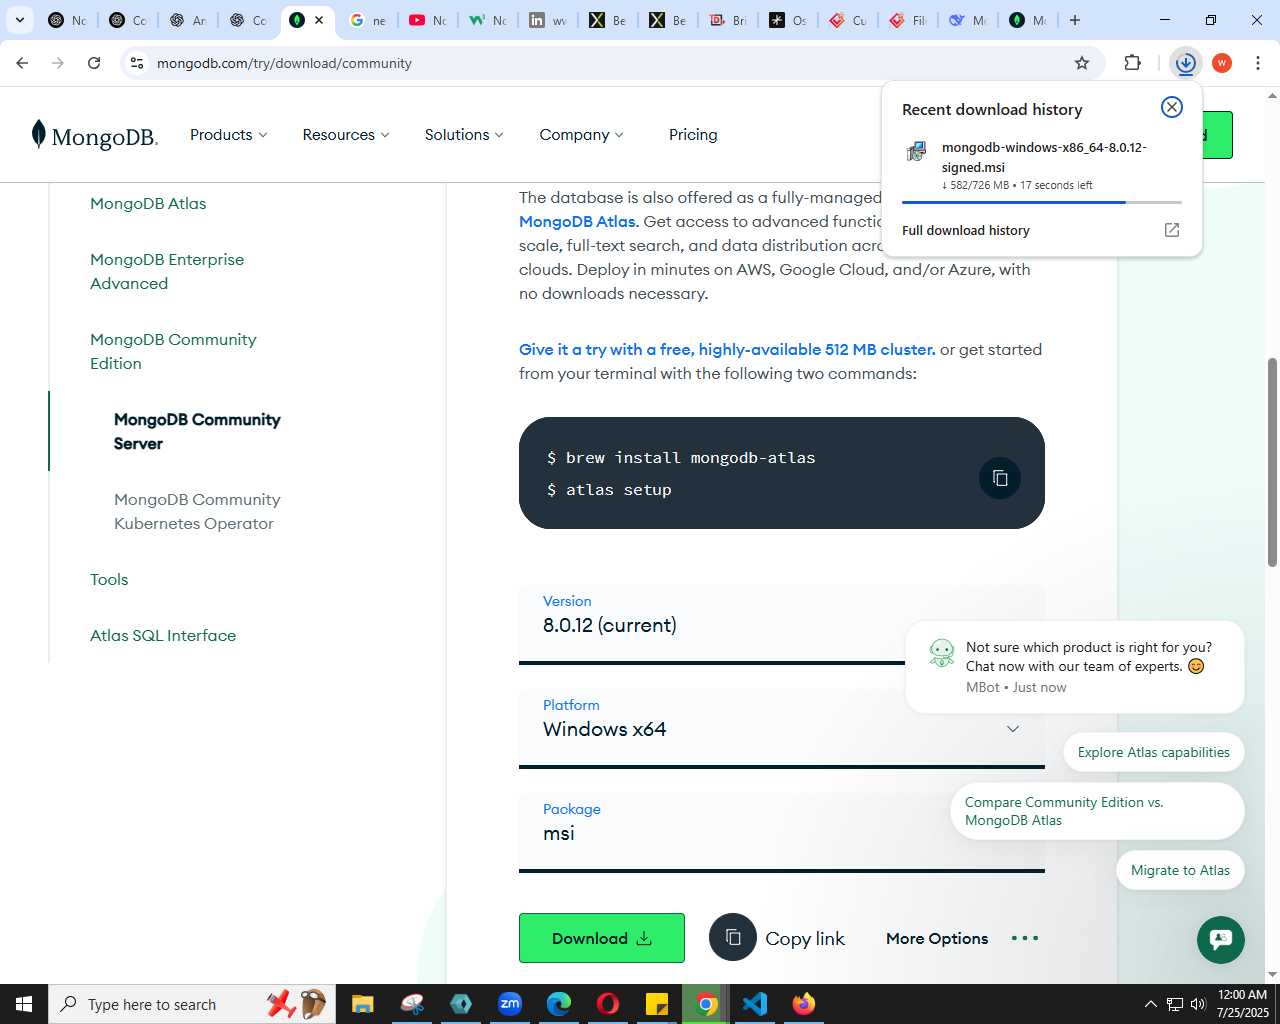1280x1024 pixels.
Task: Expand the Resources menu
Action: (346, 135)
